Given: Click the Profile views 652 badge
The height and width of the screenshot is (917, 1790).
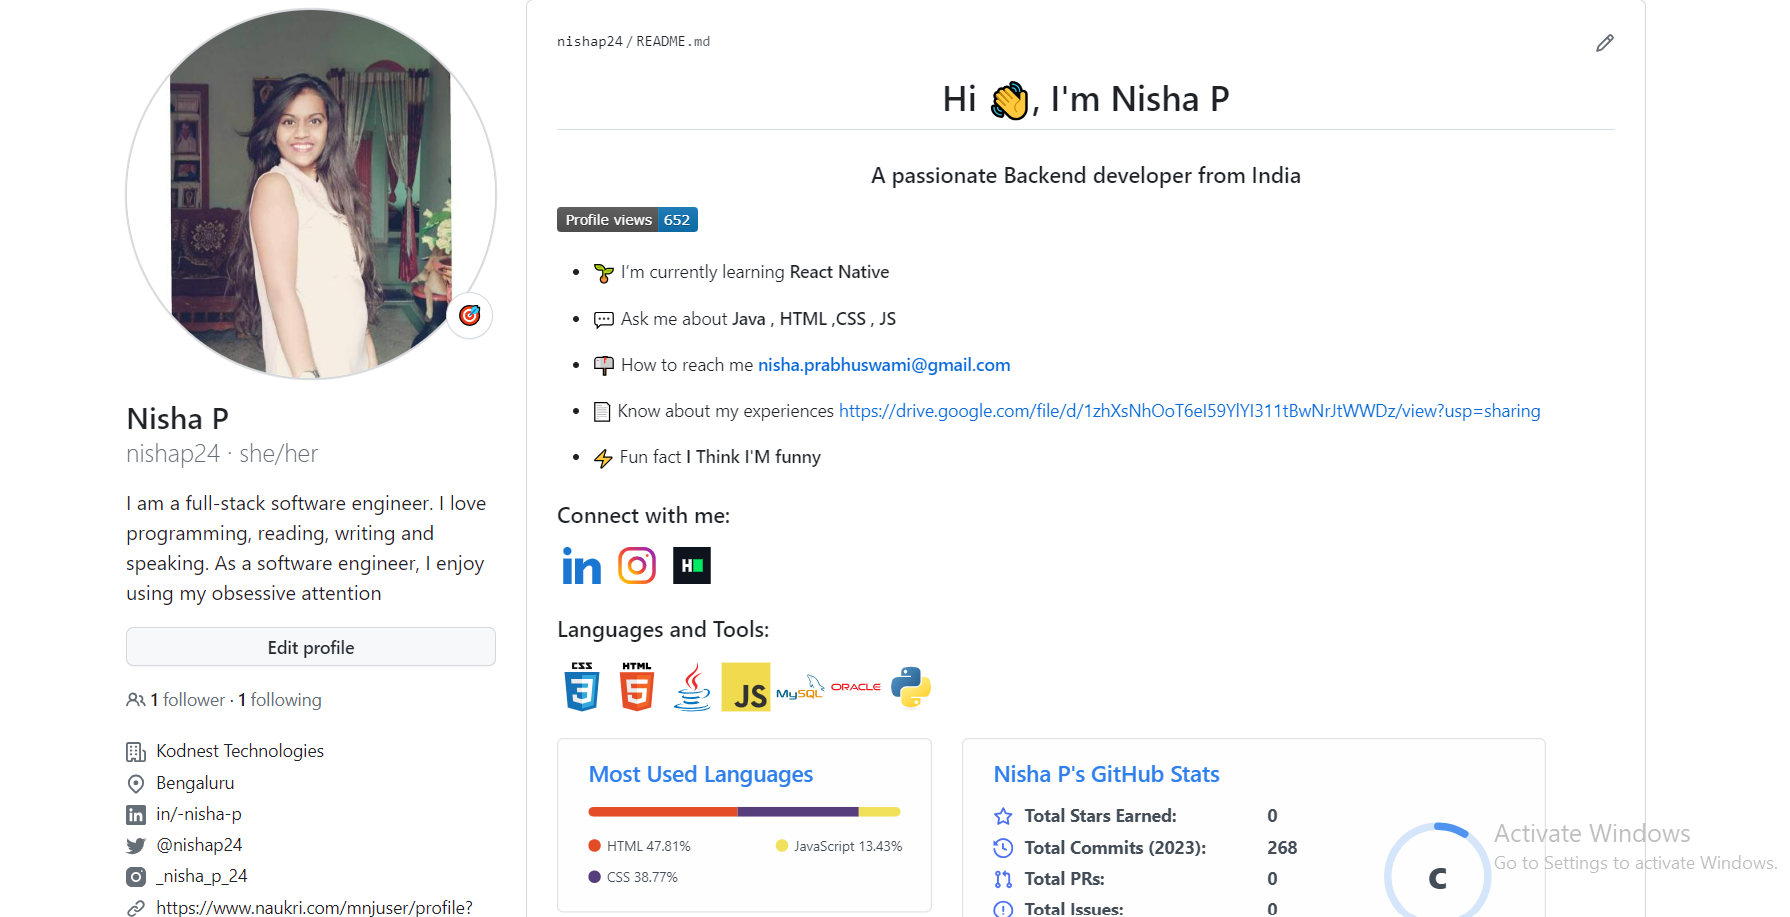Looking at the screenshot, I should pyautogui.click(x=627, y=220).
